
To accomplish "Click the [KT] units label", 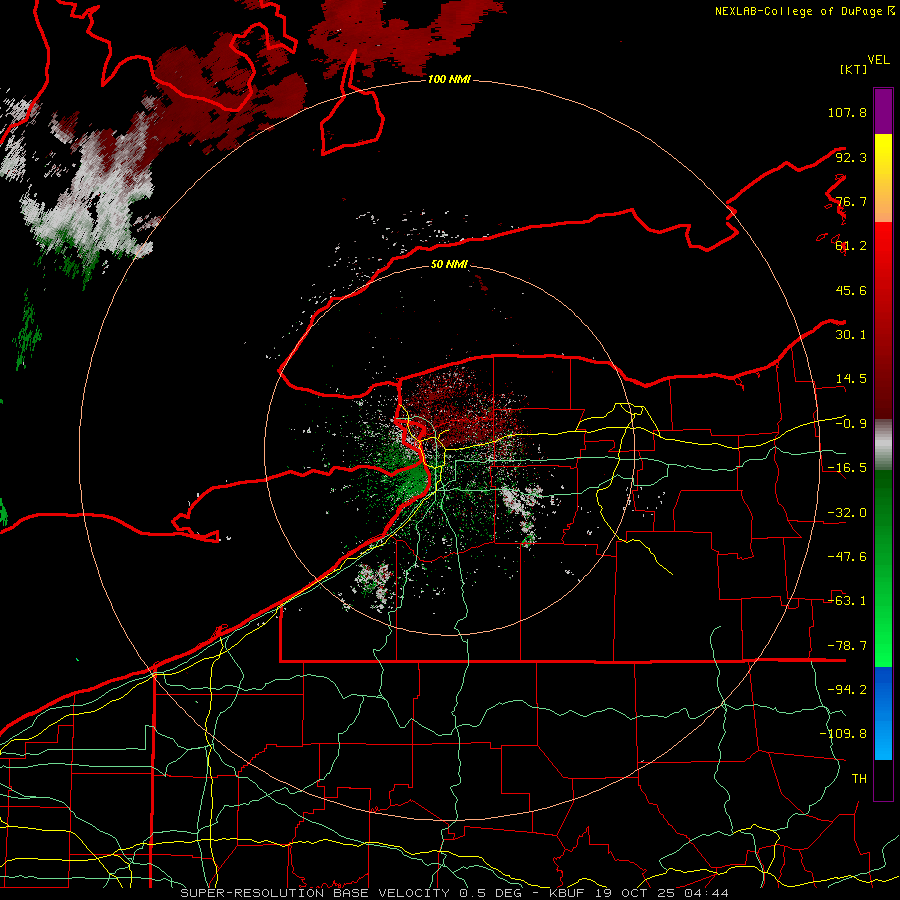I will point(854,69).
